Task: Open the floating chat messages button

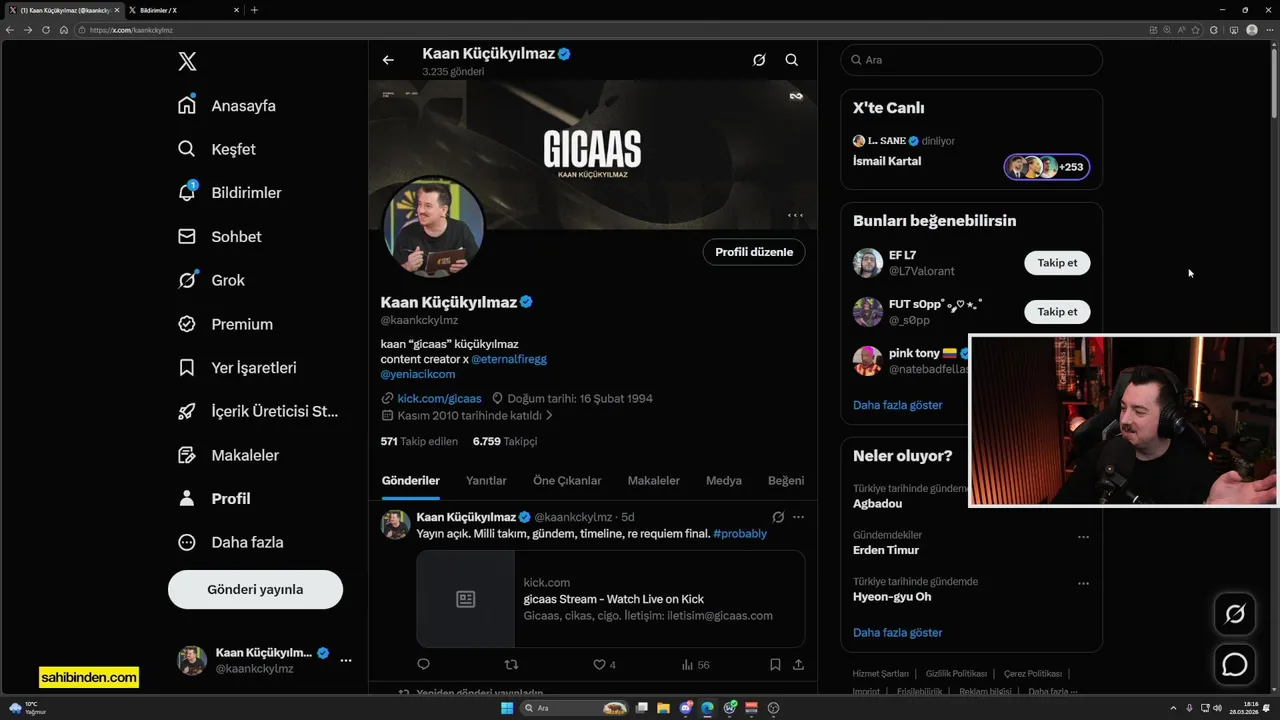Action: 1235,664
